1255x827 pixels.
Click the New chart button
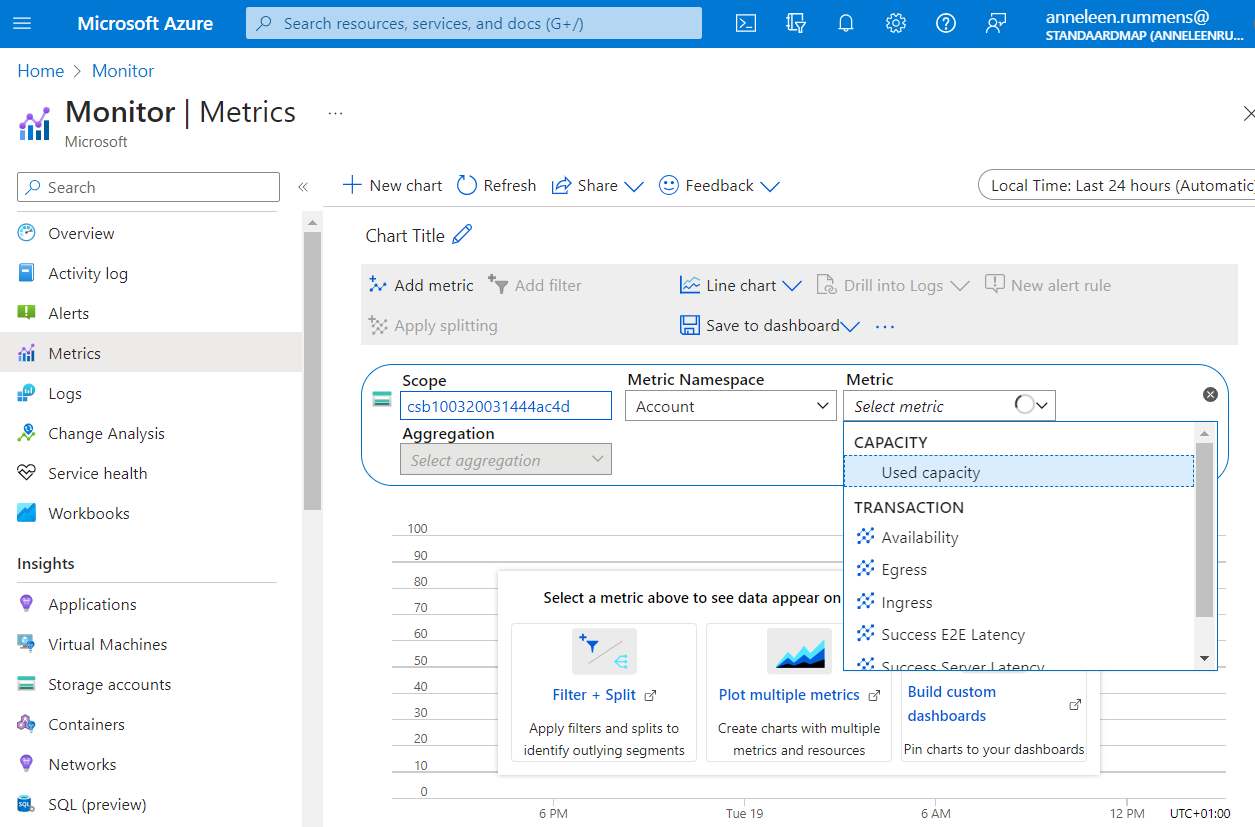[x=392, y=185]
